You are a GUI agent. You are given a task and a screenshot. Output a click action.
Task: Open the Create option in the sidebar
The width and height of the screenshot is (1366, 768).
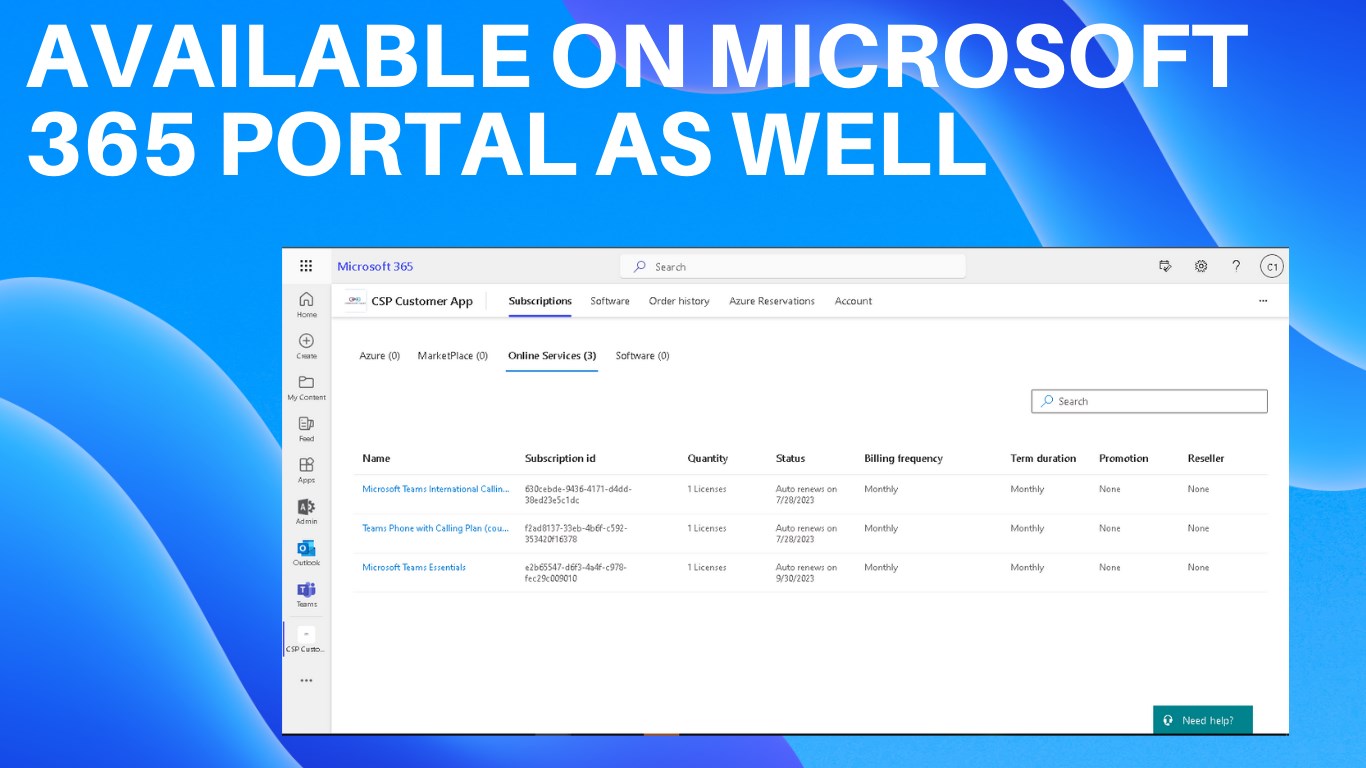point(306,346)
